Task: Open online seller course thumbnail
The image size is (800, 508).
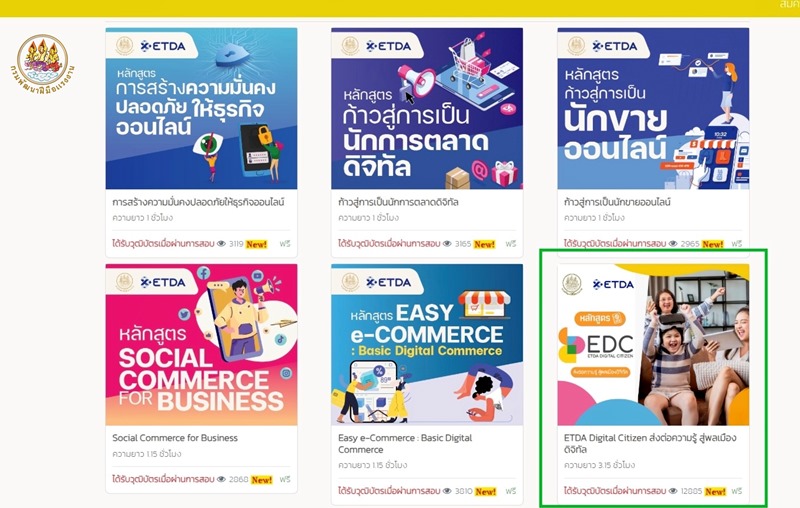Action: [x=653, y=108]
